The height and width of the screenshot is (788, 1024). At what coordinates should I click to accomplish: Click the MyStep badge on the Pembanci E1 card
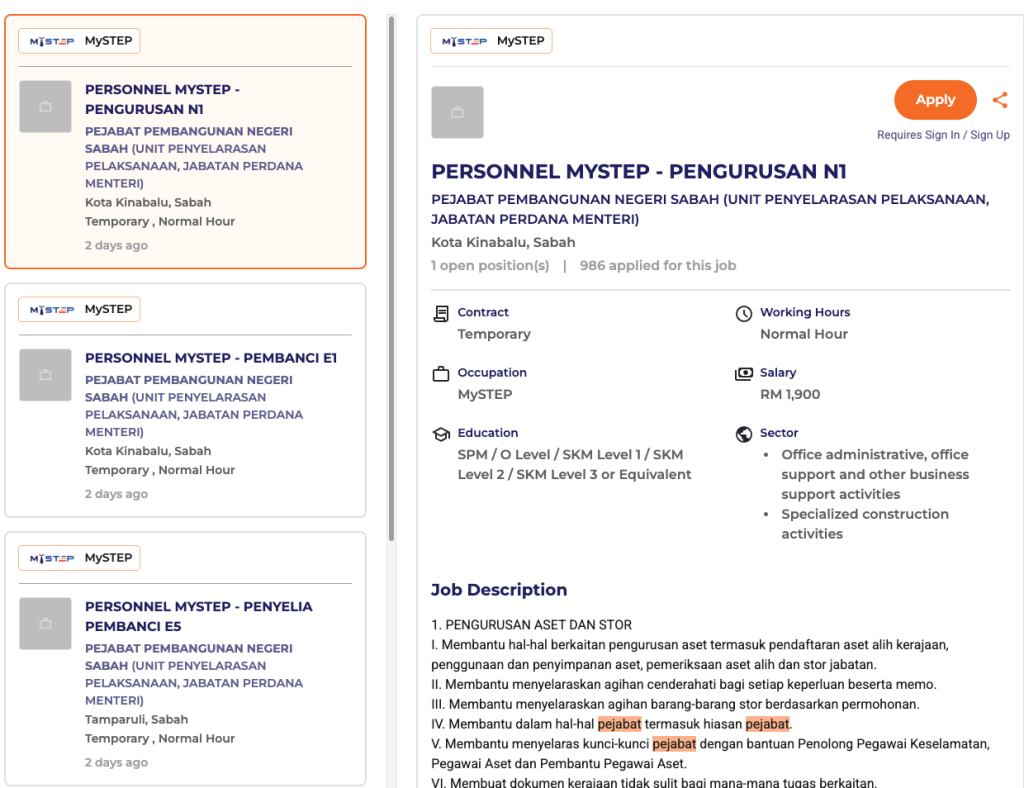[79, 310]
